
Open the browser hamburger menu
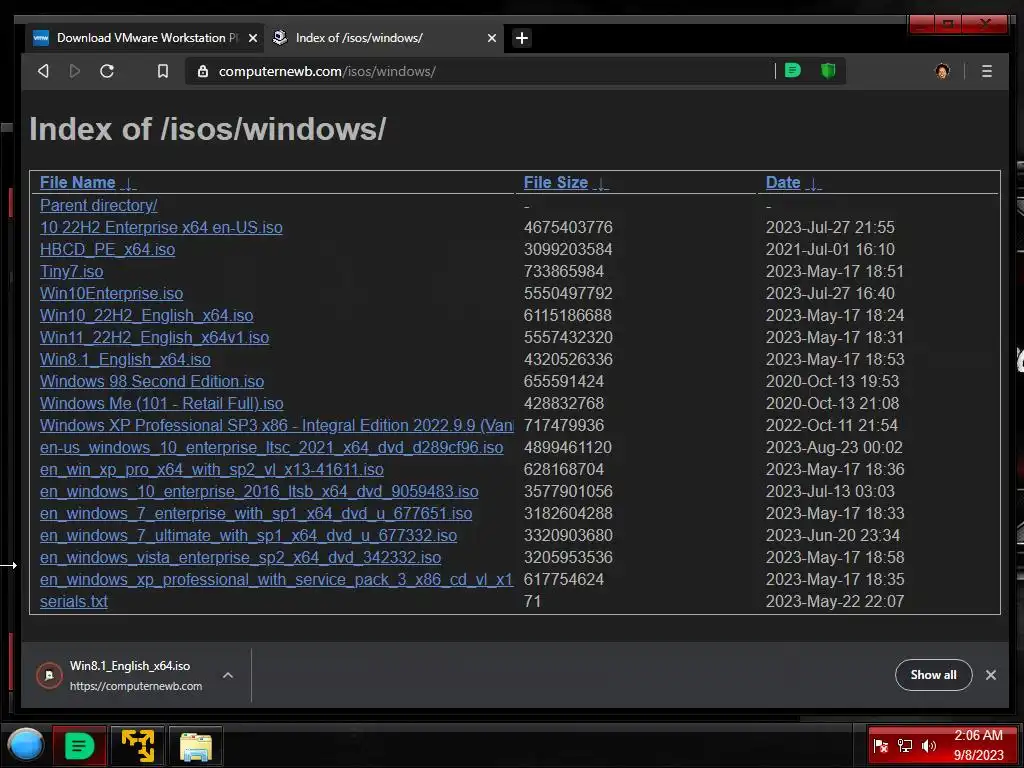coord(987,71)
